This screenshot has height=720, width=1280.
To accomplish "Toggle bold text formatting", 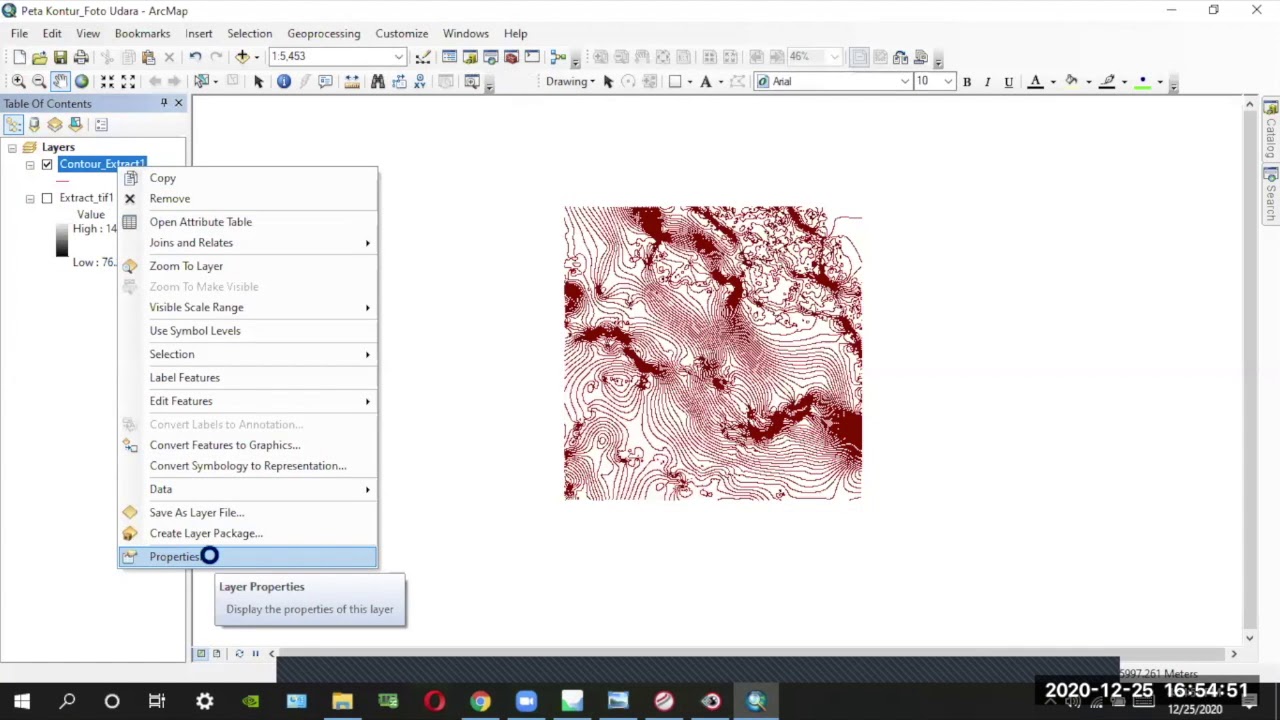I will (967, 81).
